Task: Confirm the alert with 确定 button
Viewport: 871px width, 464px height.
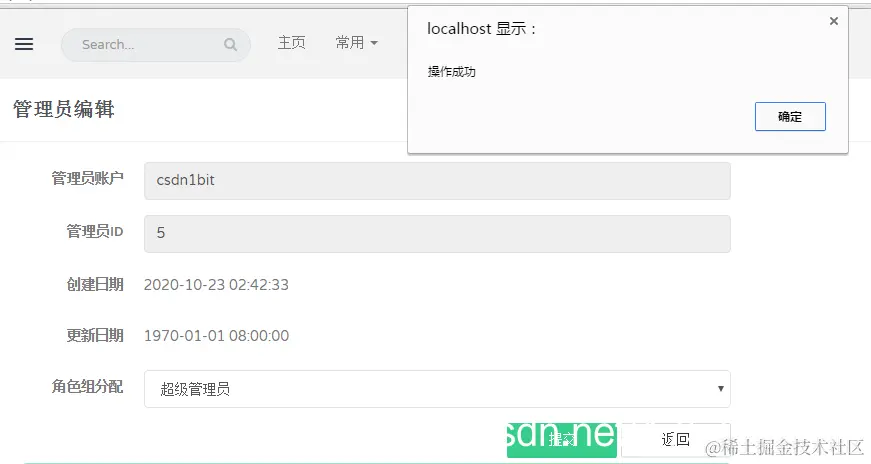Action: point(790,117)
